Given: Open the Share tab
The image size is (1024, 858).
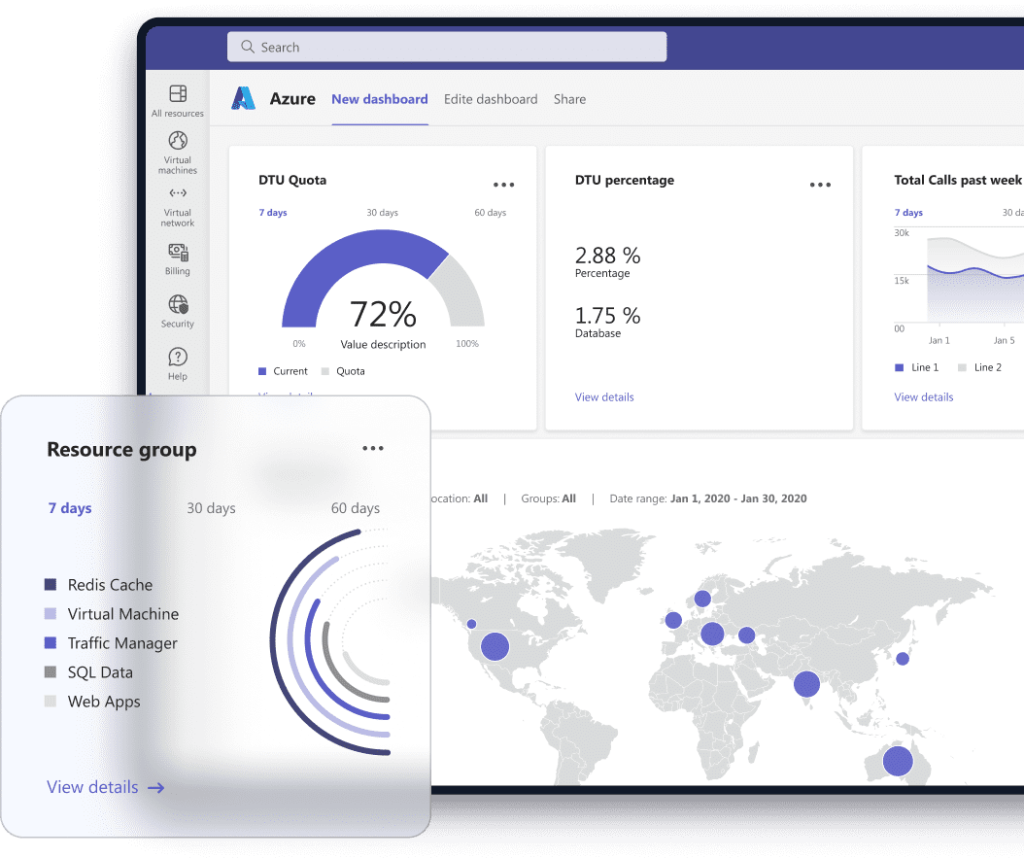Looking at the screenshot, I should (569, 99).
